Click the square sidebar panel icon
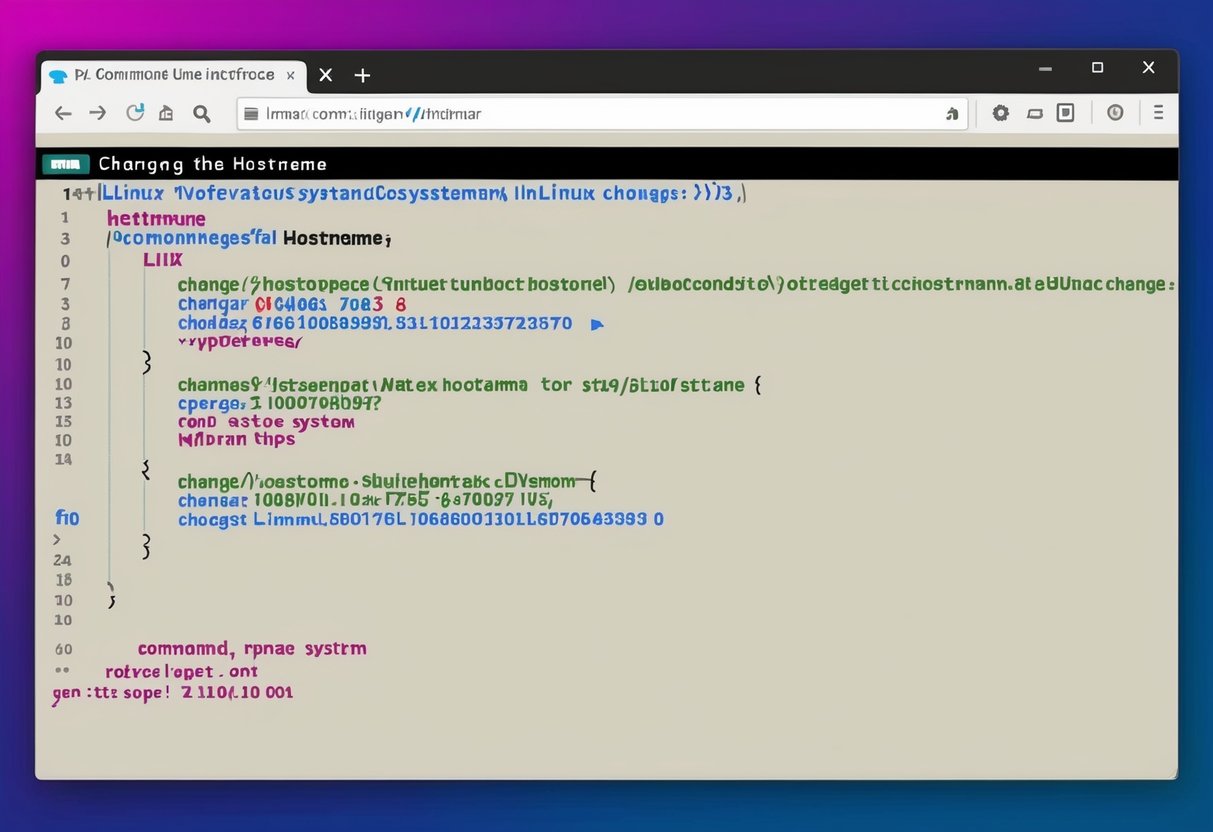Image resolution: width=1213 pixels, height=832 pixels. 1065,113
